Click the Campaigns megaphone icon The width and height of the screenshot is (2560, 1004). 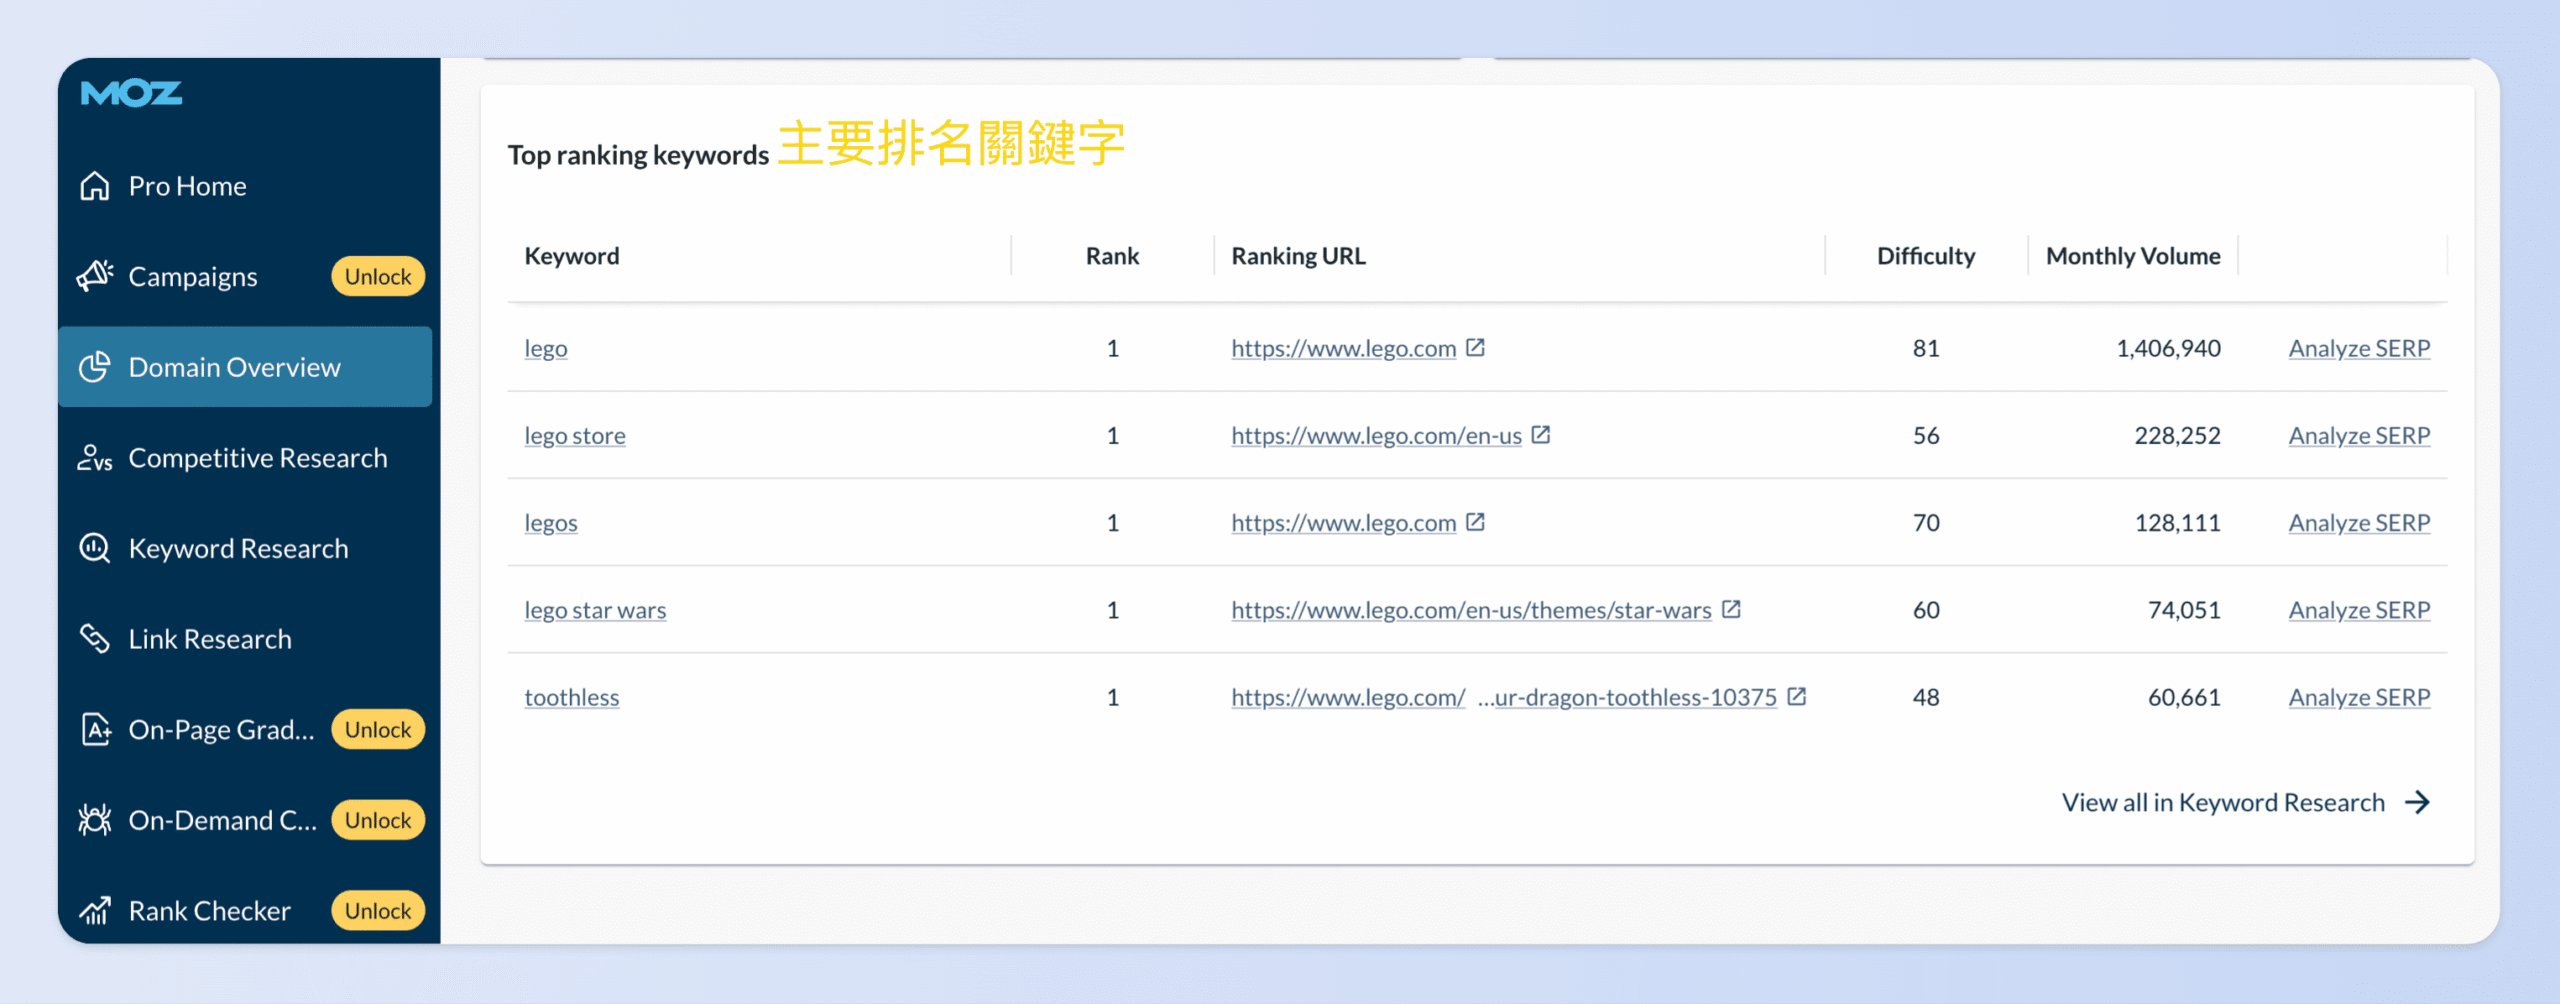(x=95, y=276)
